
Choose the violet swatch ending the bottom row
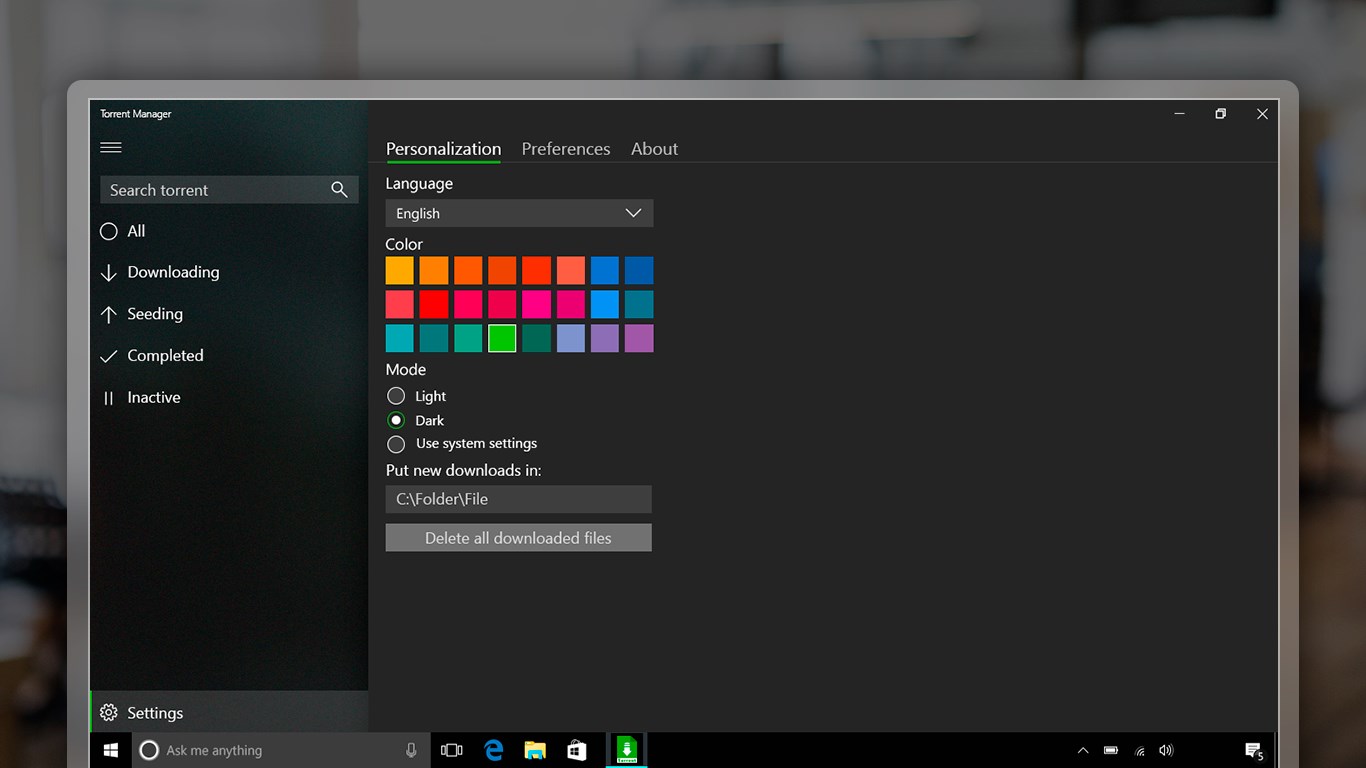[x=639, y=338]
